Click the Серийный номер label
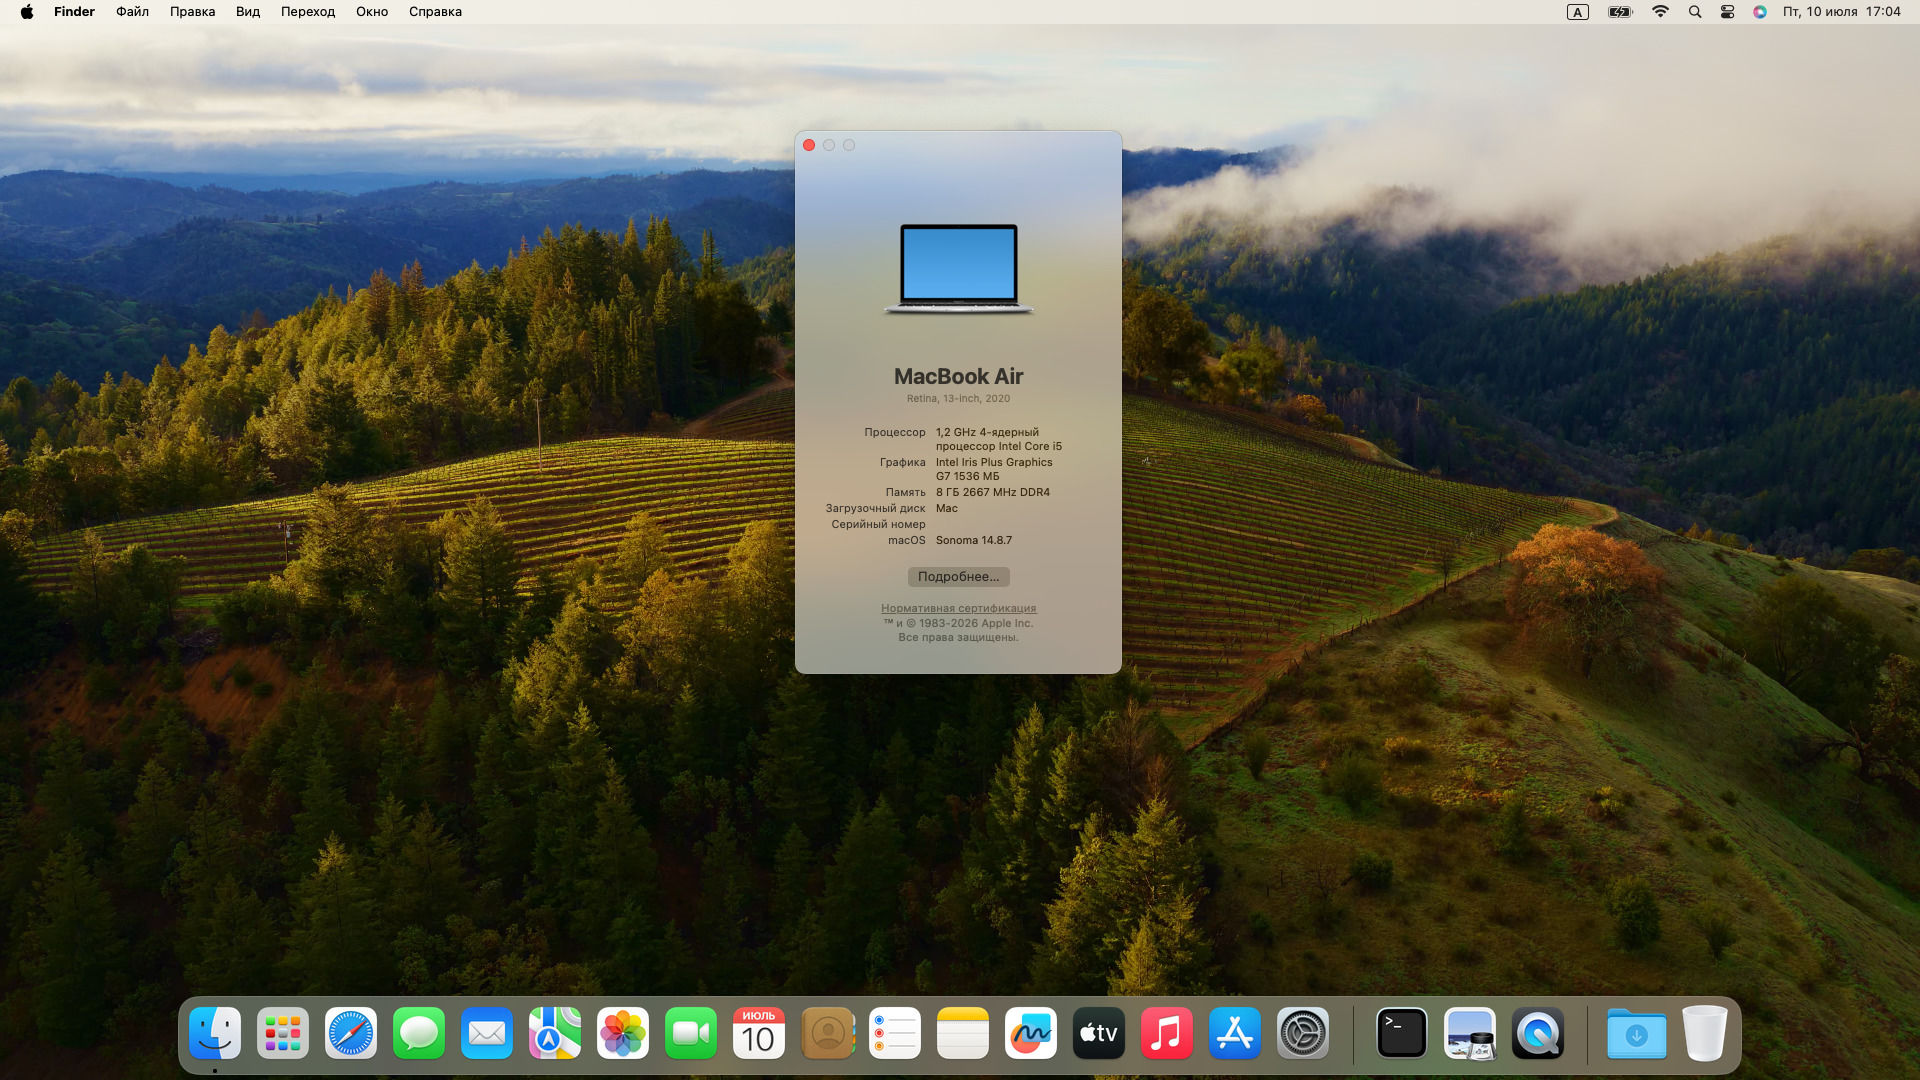The height and width of the screenshot is (1080, 1920). point(878,524)
